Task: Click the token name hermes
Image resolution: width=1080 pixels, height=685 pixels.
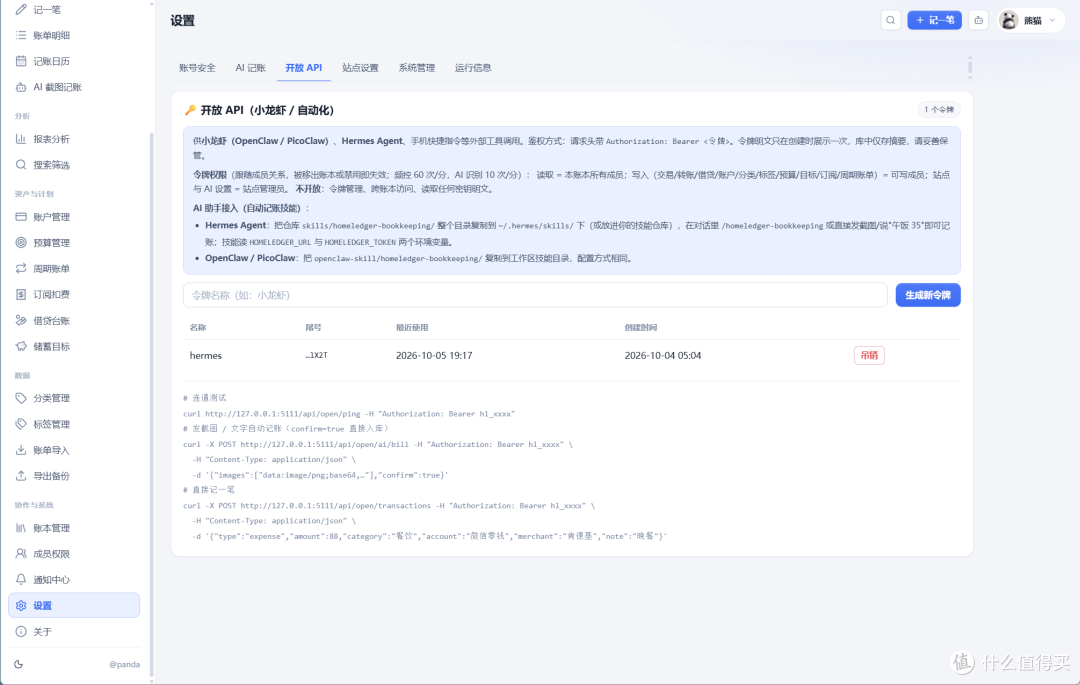Action: tap(206, 356)
